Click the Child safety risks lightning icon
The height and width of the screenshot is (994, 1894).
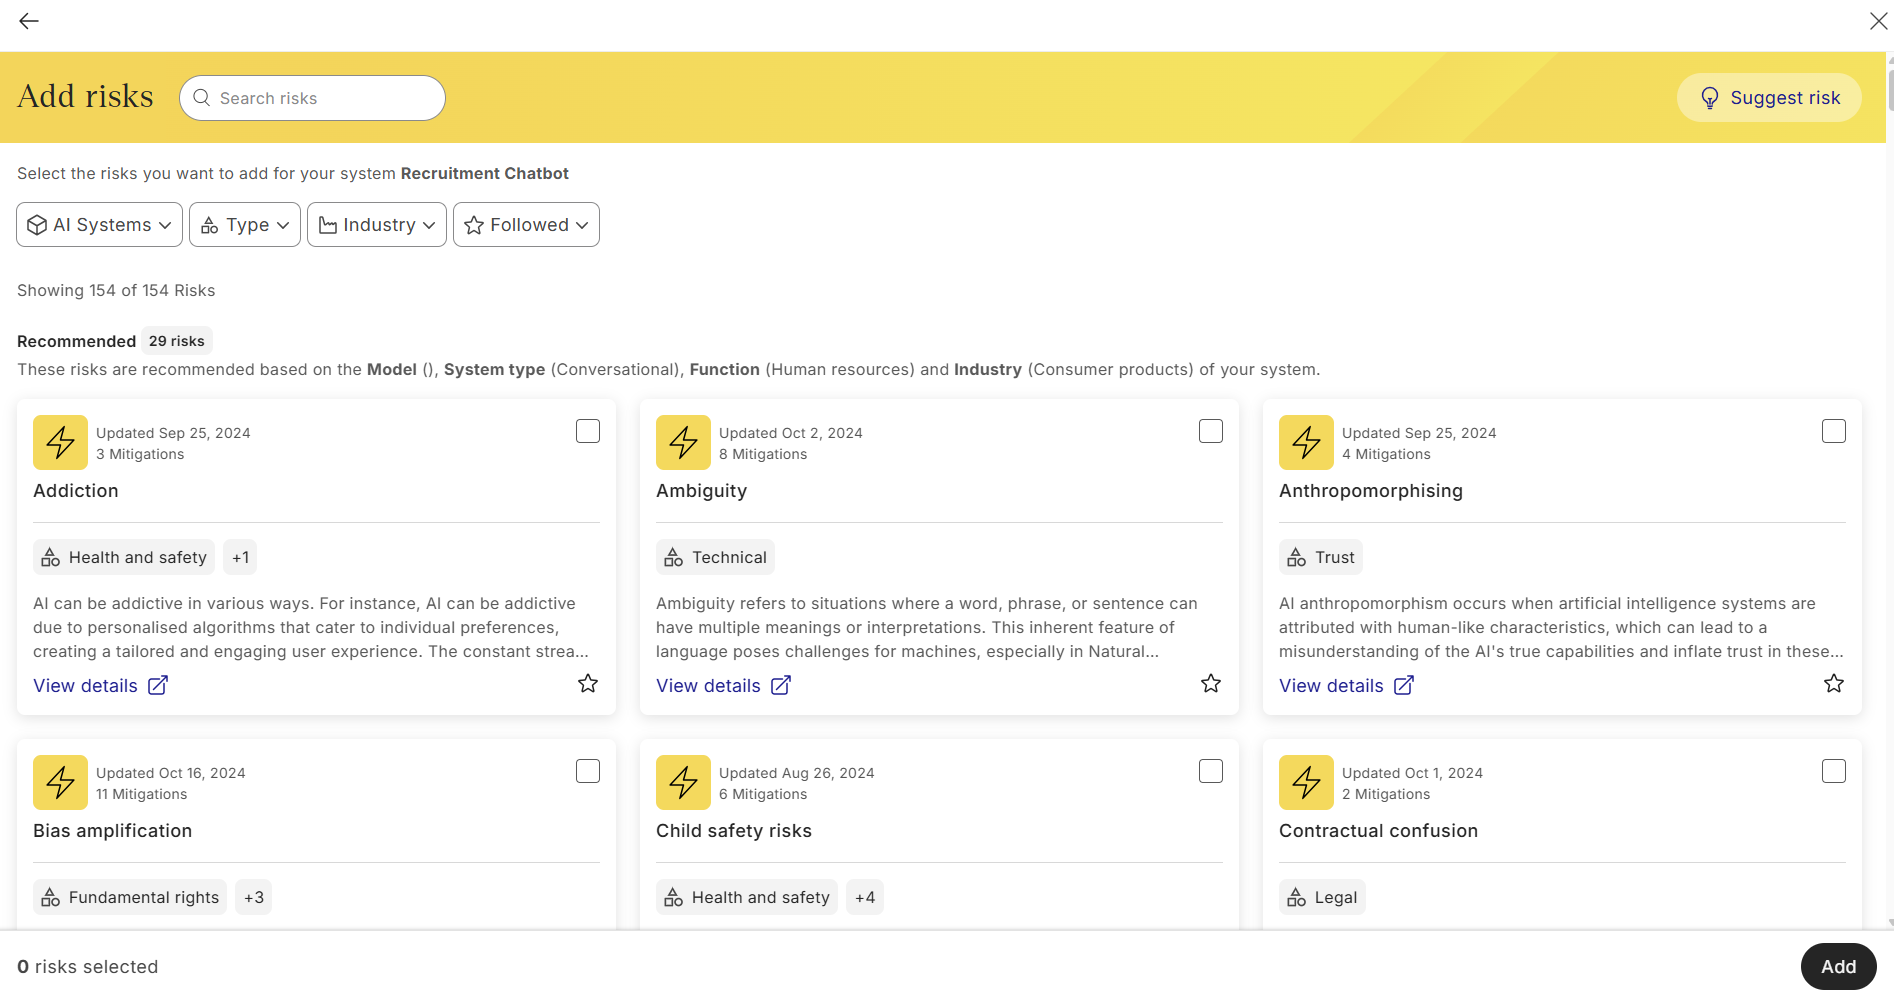click(683, 782)
